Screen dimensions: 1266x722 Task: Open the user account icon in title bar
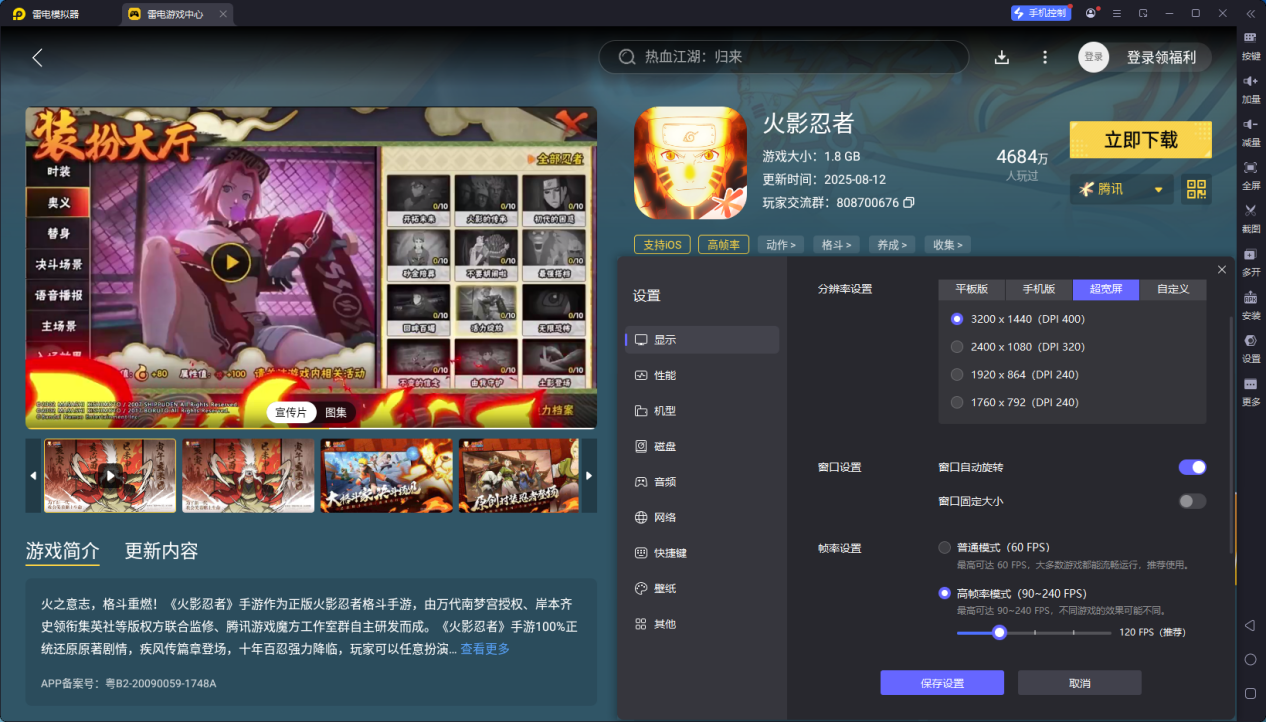click(1090, 13)
